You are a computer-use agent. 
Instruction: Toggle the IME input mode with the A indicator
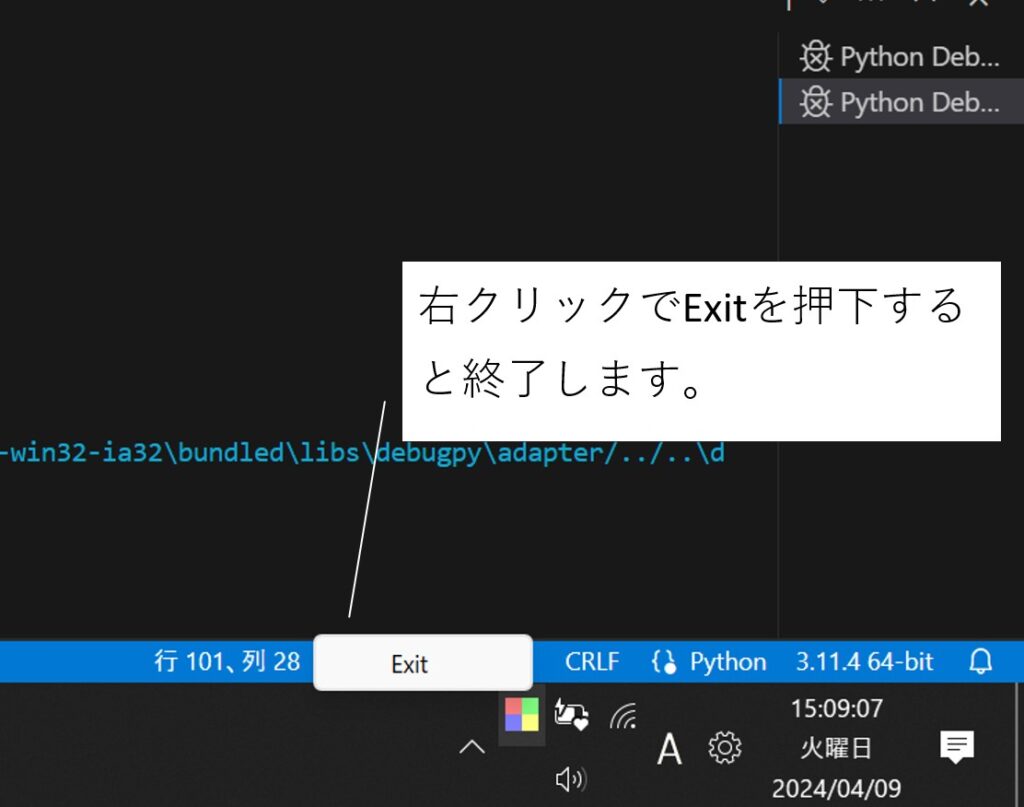pos(670,750)
